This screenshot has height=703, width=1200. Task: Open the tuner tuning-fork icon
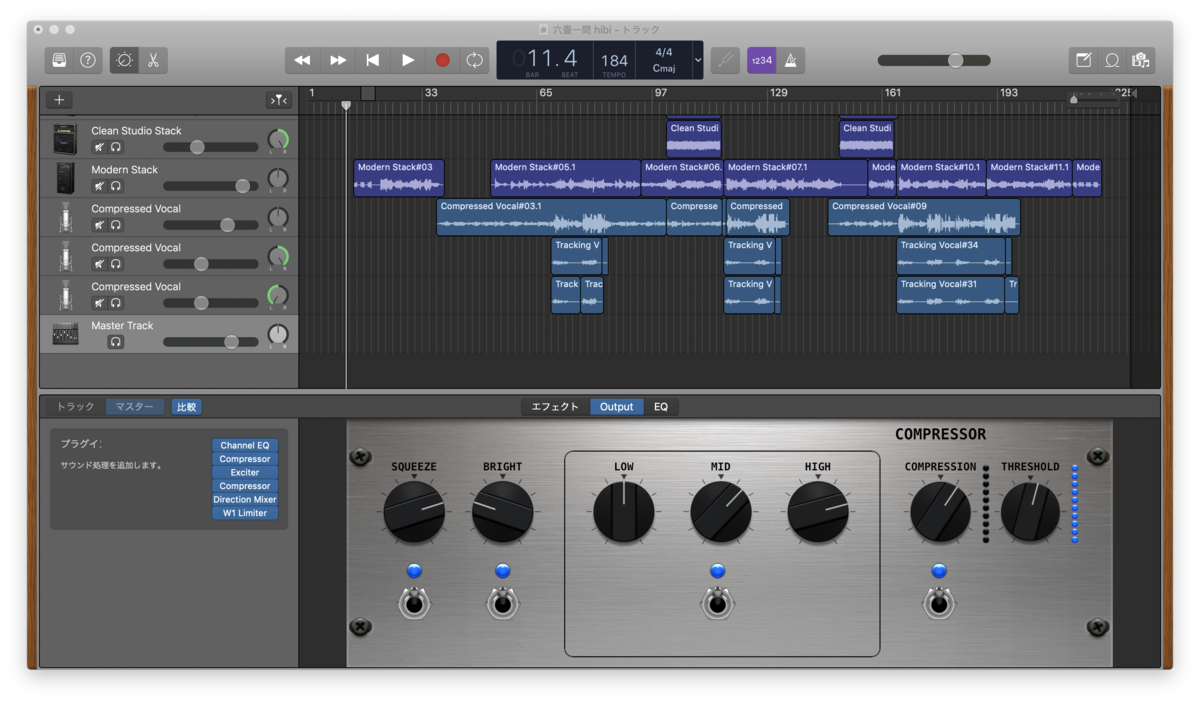tap(725, 60)
